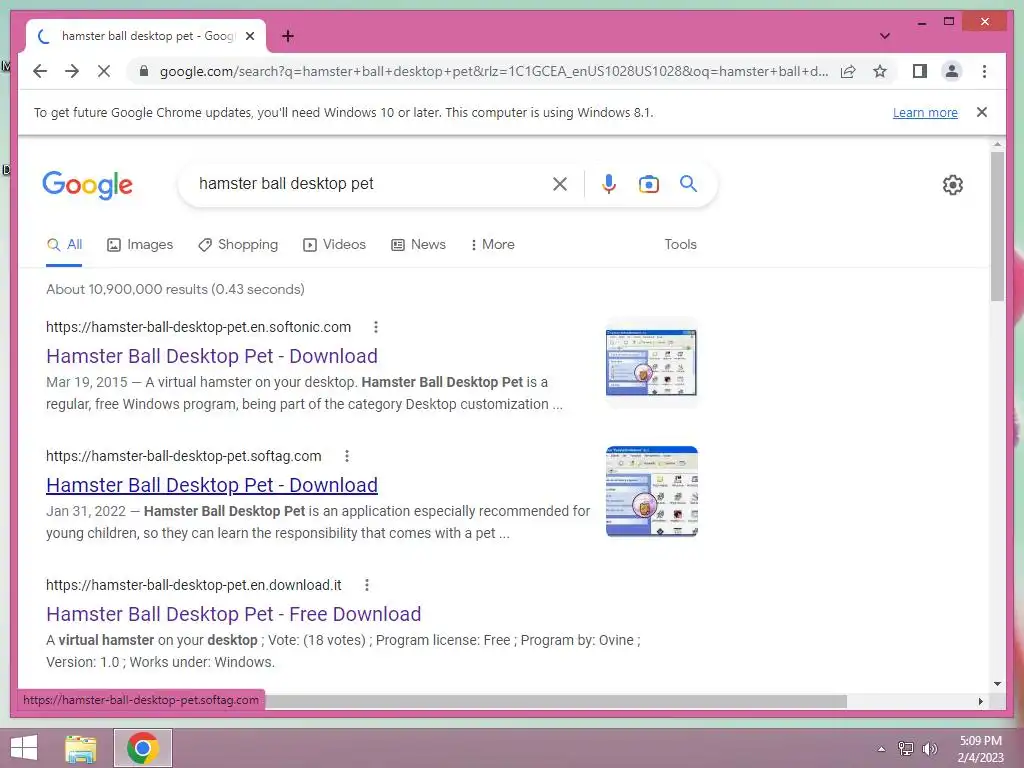Expand the More search options
Screen dimensions: 1024x768
(x=492, y=245)
